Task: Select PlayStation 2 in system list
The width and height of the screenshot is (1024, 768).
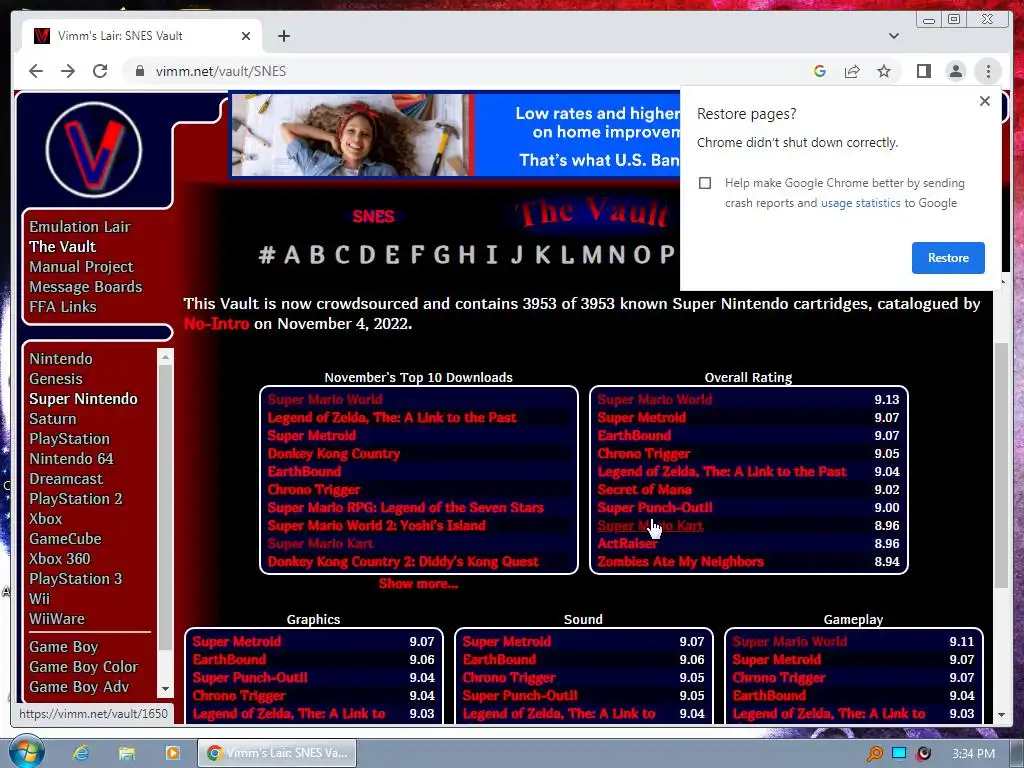Action: click(x=76, y=498)
